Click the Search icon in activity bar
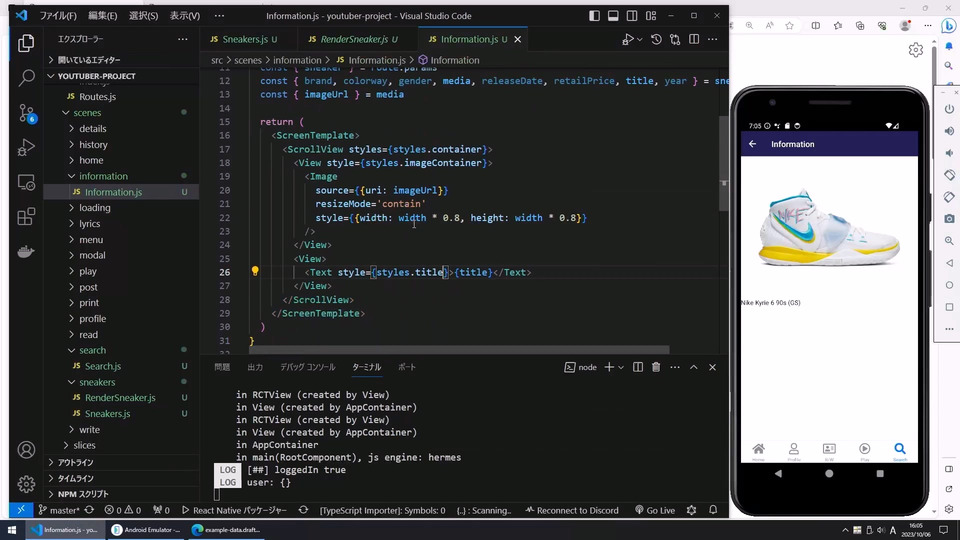 [27, 78]
